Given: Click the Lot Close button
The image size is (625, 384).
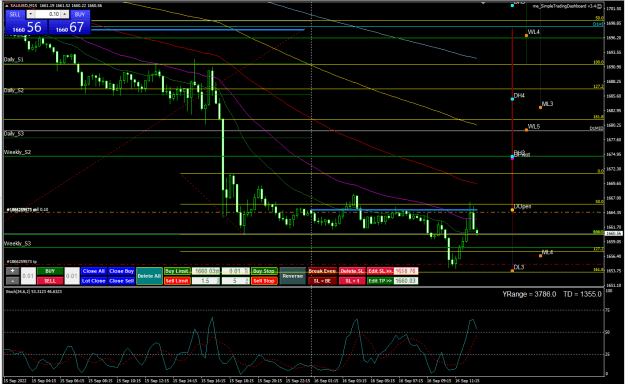Looking at the screenshot, I should coord(94,281).
